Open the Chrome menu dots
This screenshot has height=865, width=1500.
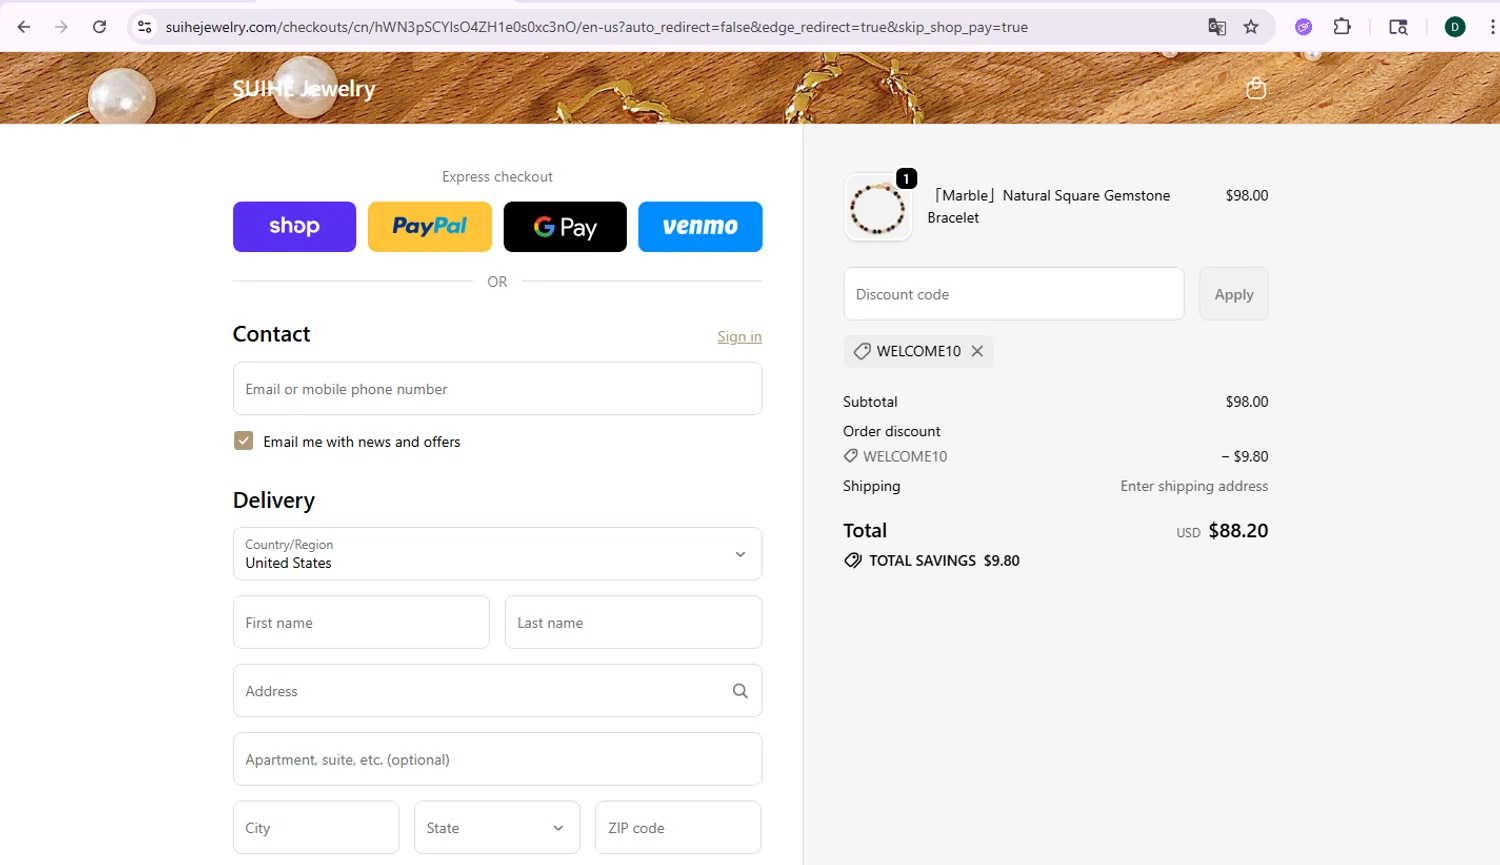pyautogui.click(x=1492, y=27)
